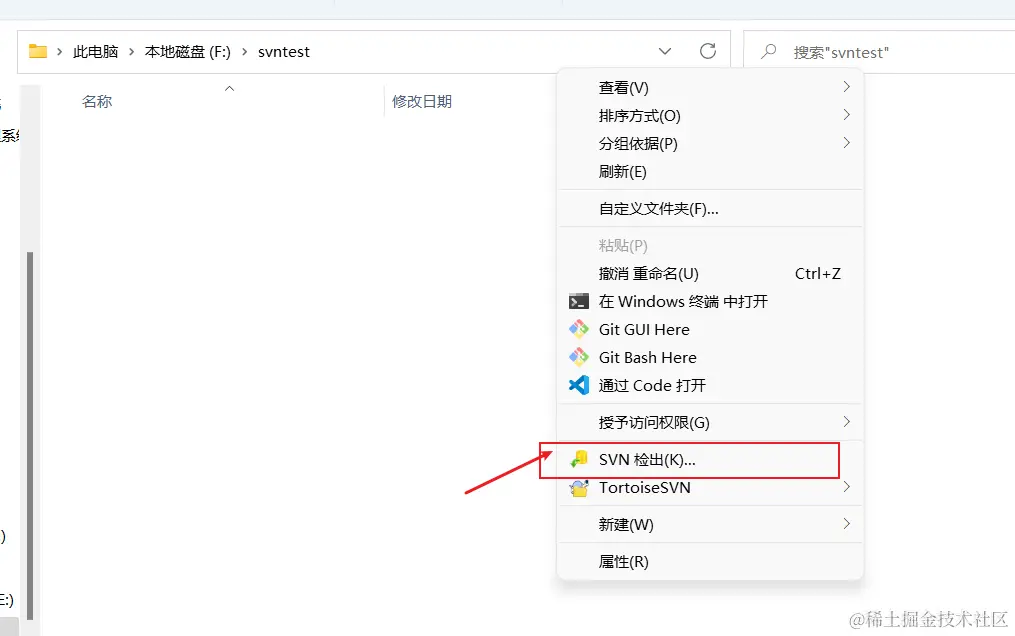Expand the 授予访问权限(G) submenu arrow
1015x636 pixels.
pos(846,422)
